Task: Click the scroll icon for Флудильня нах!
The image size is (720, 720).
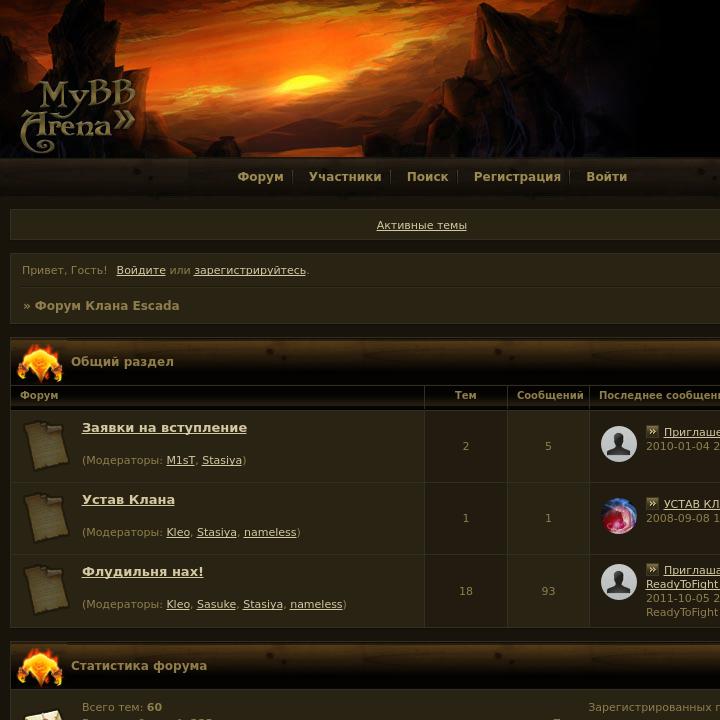Action: (x=46, y=590)
